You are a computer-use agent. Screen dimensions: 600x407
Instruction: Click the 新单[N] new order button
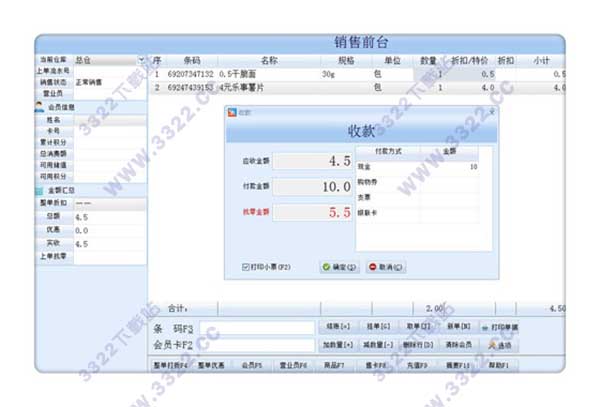458,327
